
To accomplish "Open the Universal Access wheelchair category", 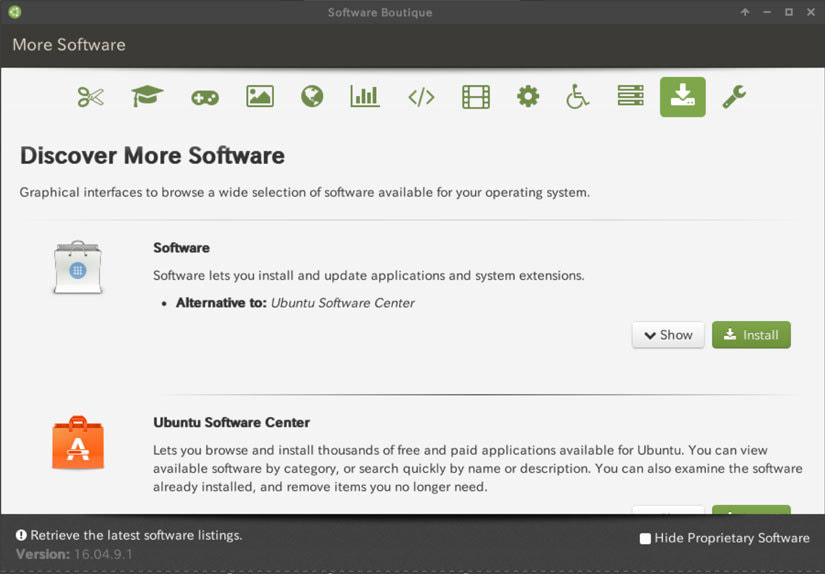I will 578,97.
